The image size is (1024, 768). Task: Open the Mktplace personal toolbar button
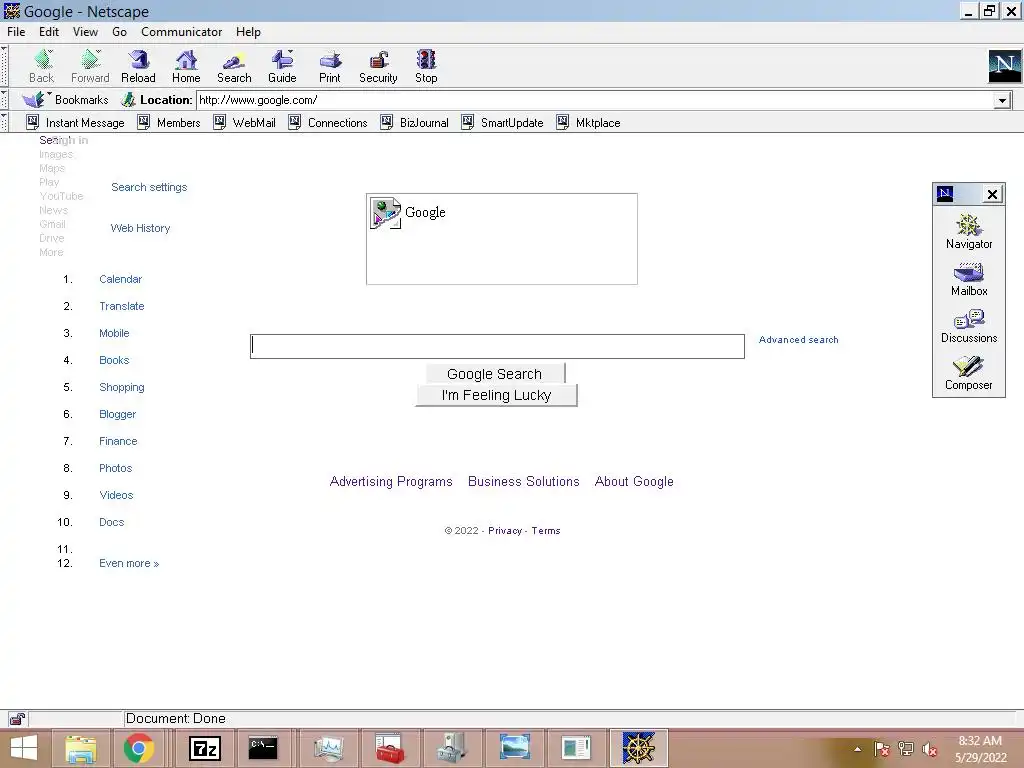pyautogui.click(x=588, y=122)
